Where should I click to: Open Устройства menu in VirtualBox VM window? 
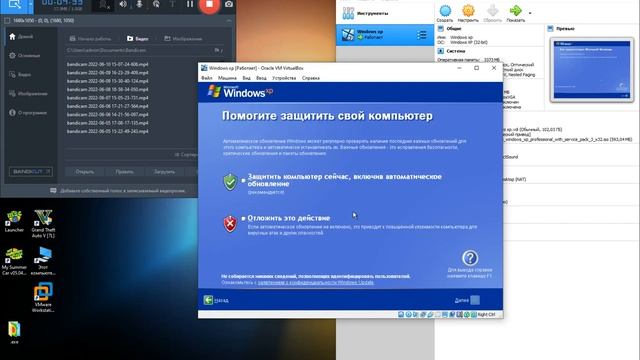[x=284, y=78]
